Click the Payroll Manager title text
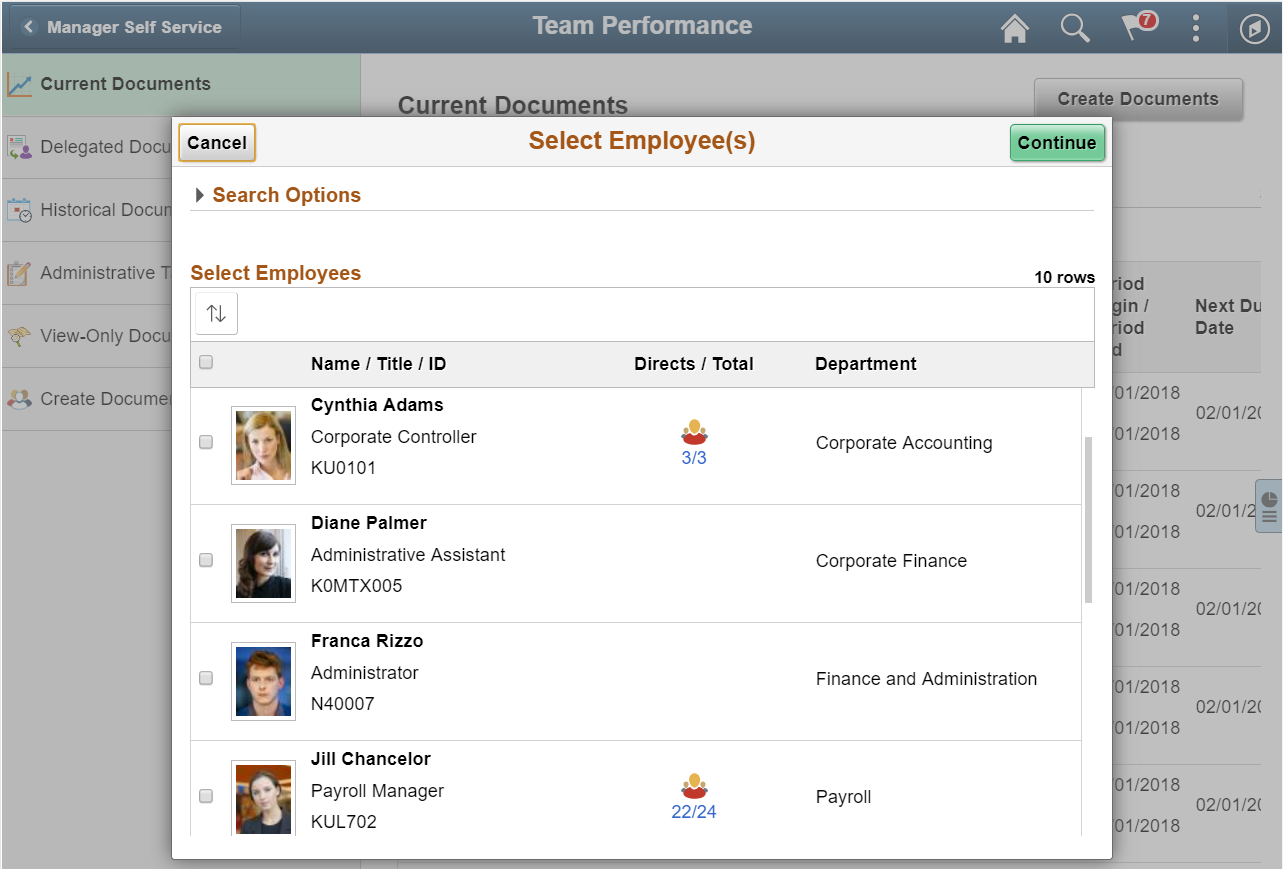Screen dimensions: 1283x869 377,791
